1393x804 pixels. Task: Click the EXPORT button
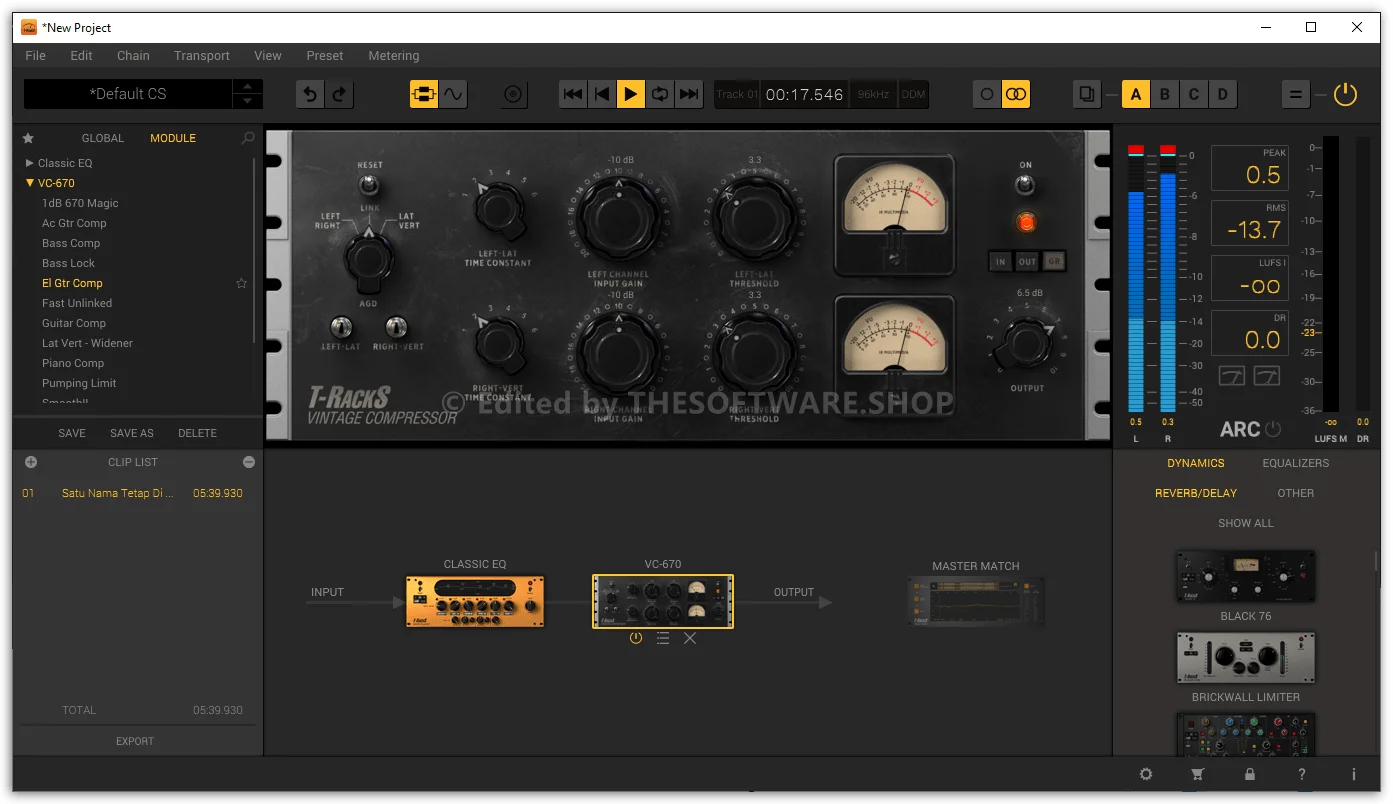pos(135,741)
